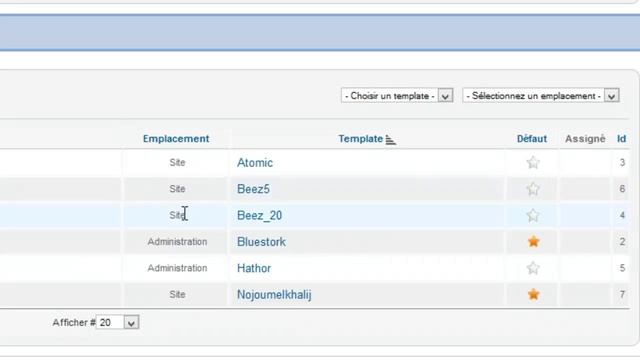Set Atomic template as default star
640x360 pixels.
[x=533, y=163]
